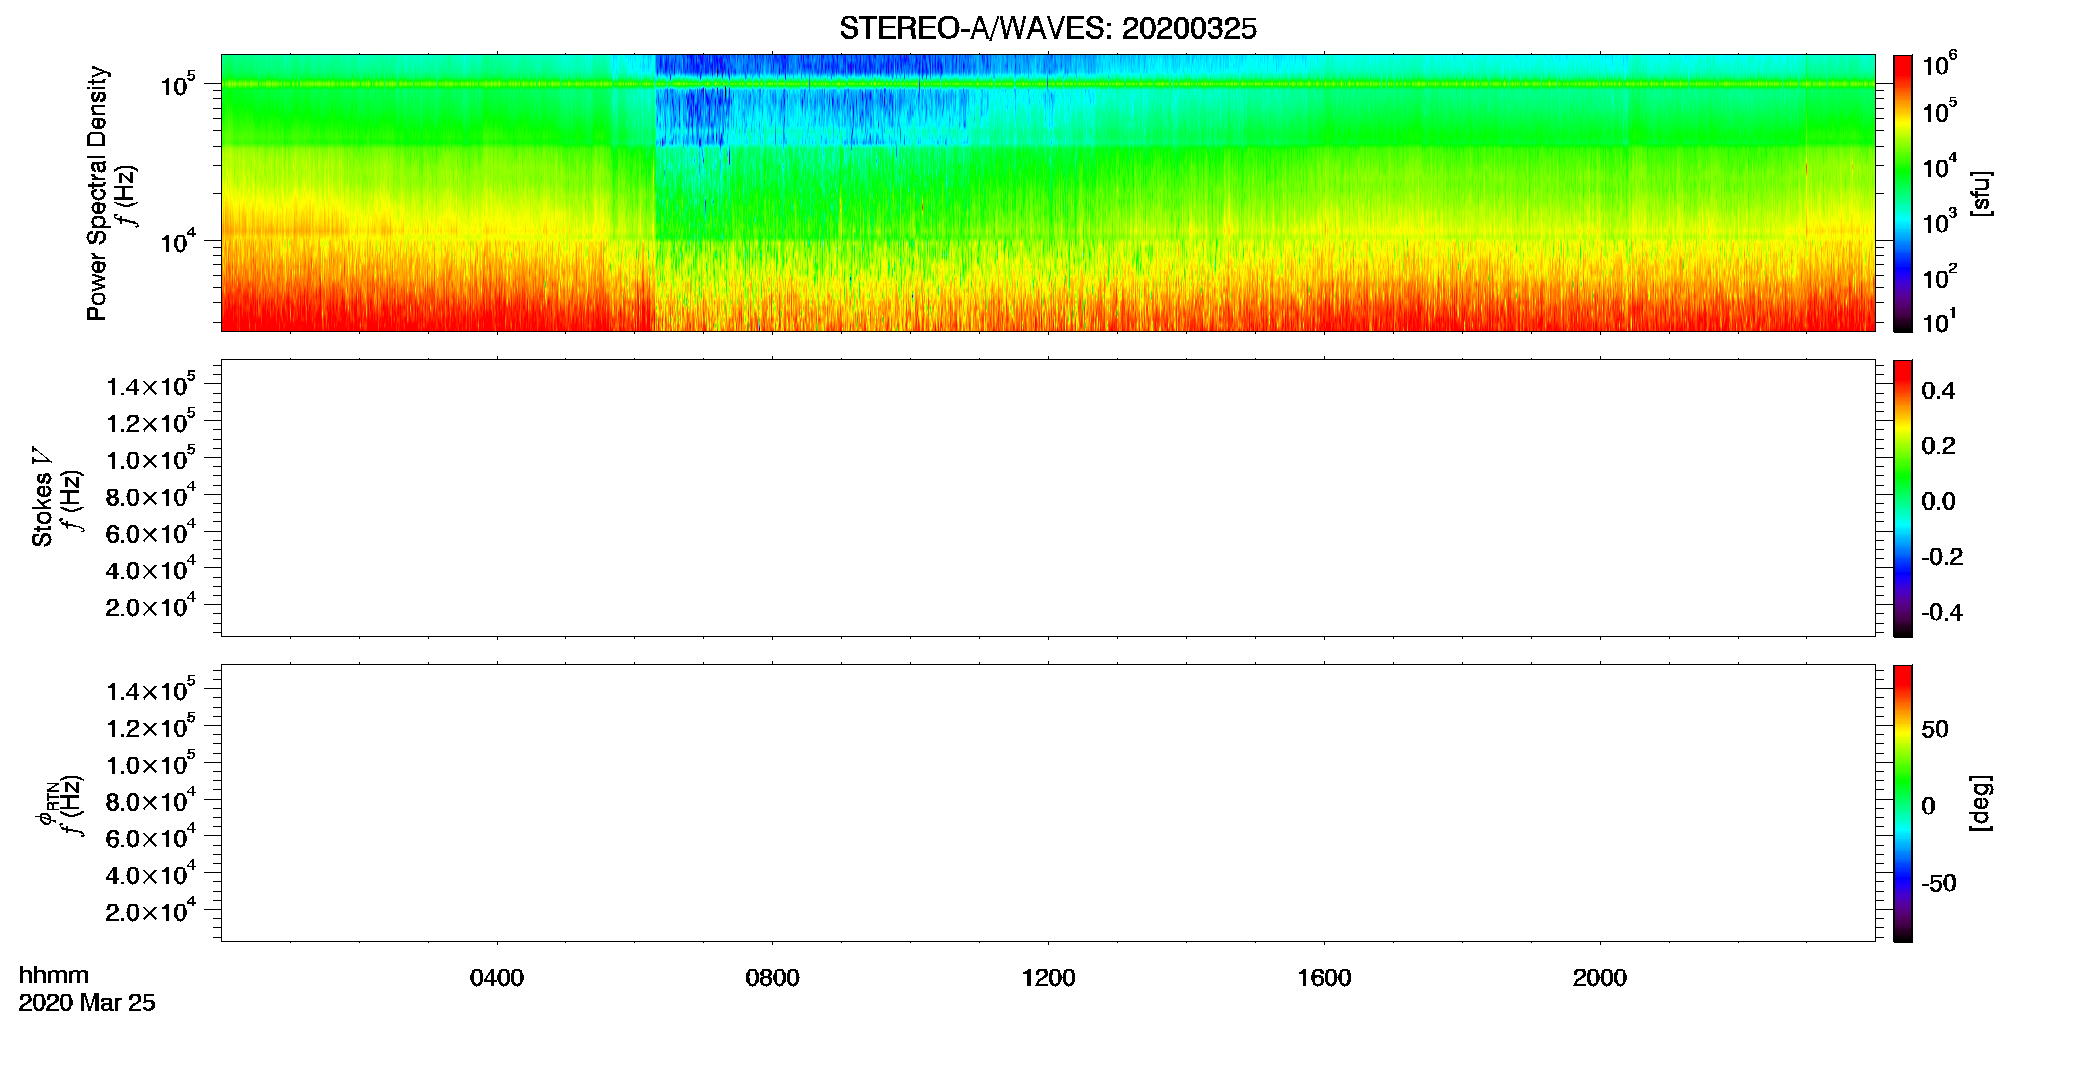Click the 2020 Mar 25 date label

[x=87, y=1003]
